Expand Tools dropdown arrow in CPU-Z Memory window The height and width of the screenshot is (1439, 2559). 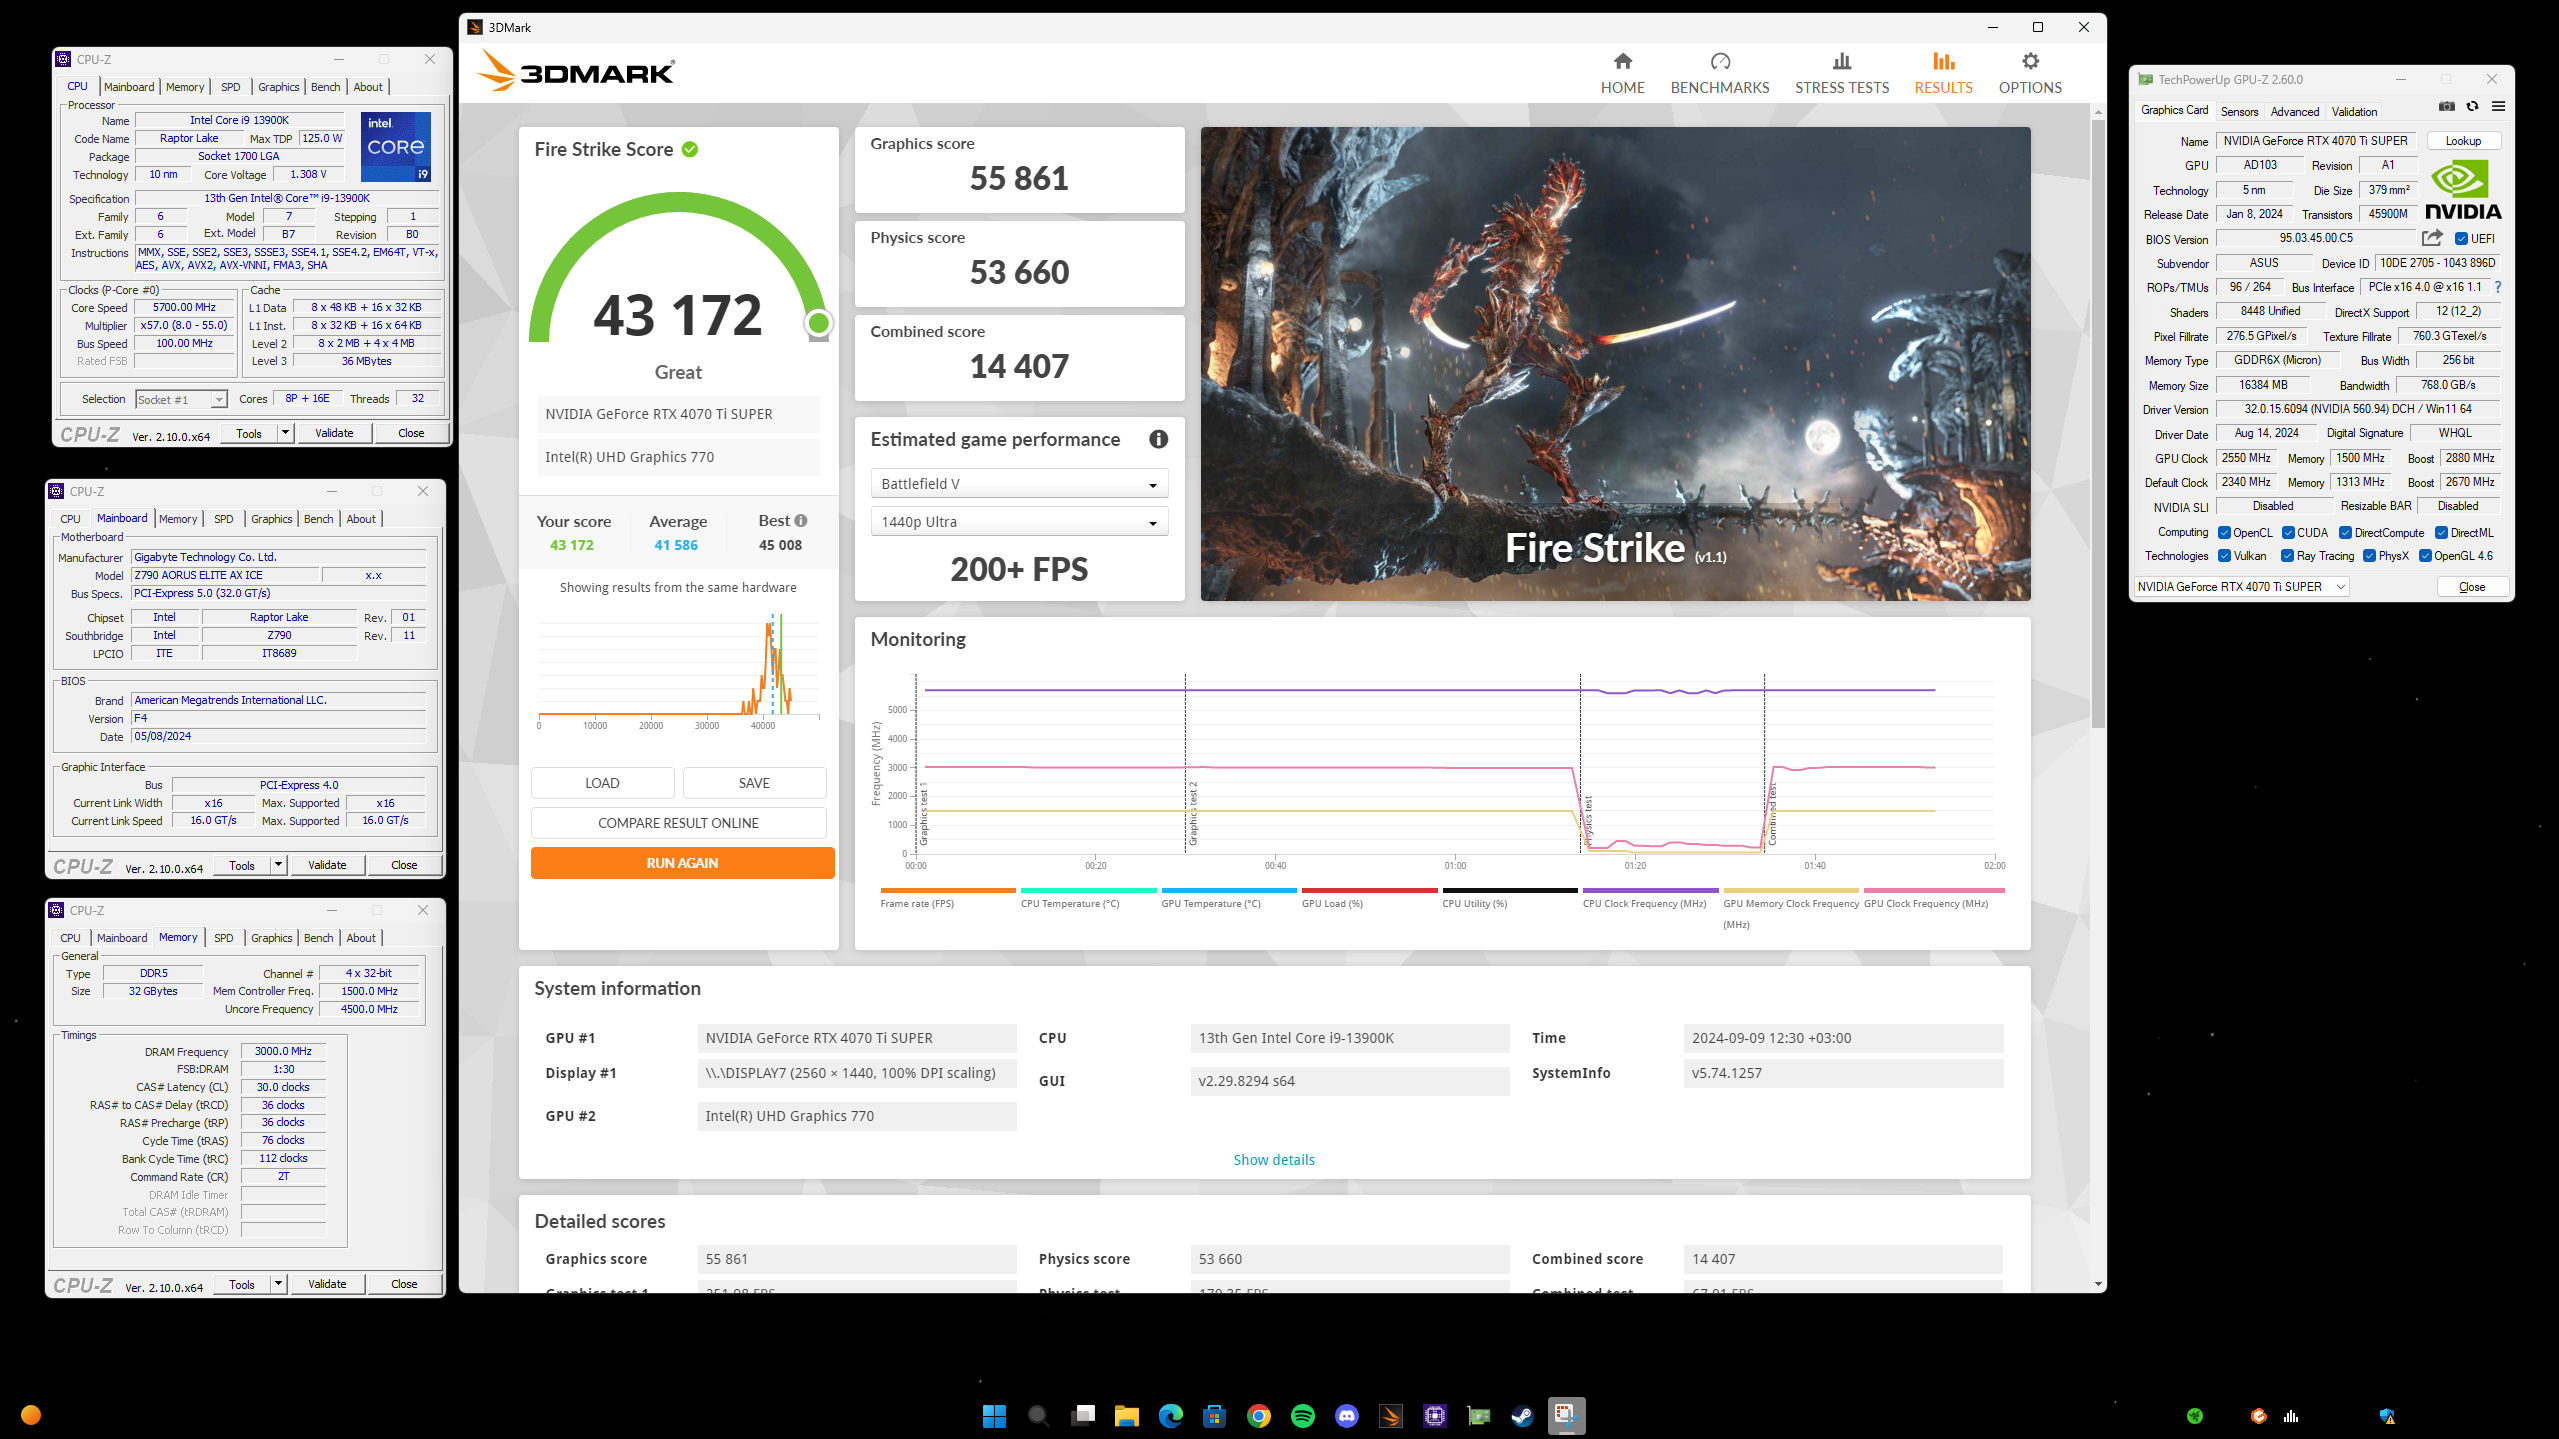[278, 1284]
